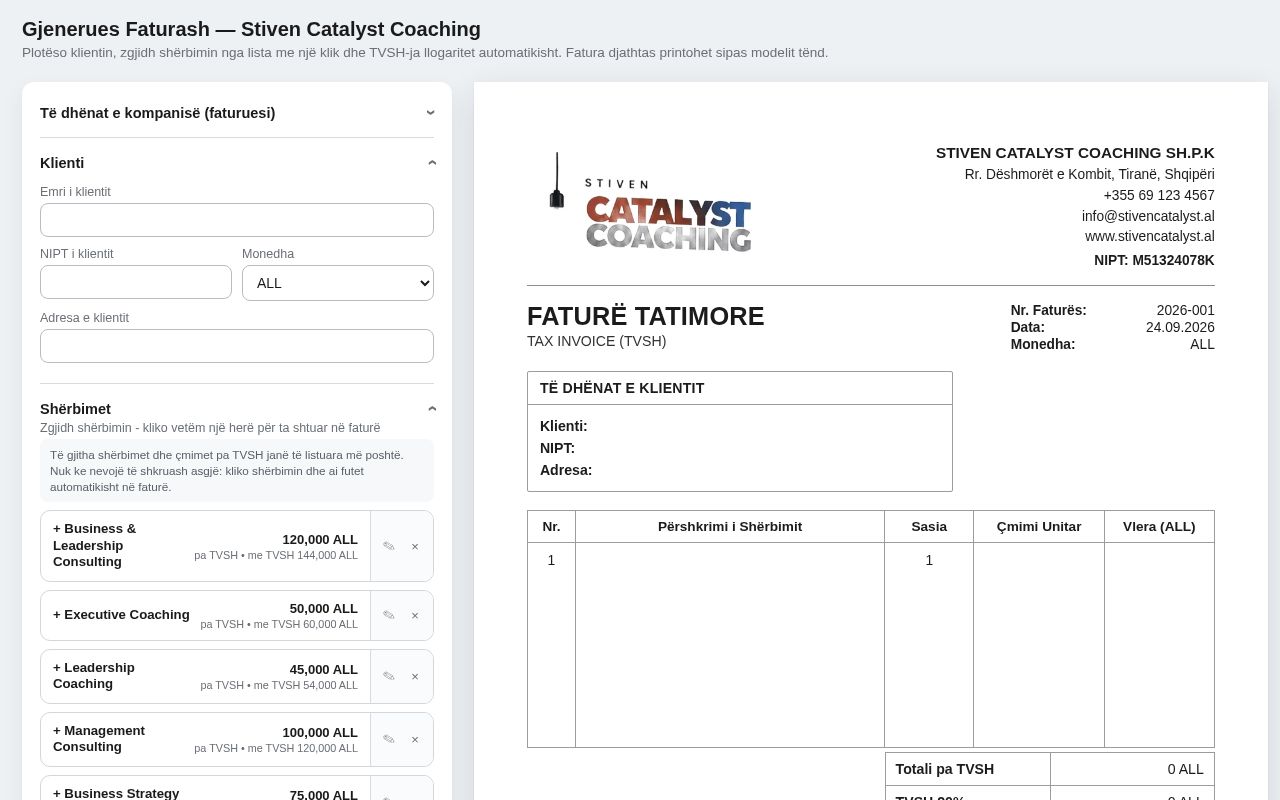This screenshot has width=1280, height=800.
Task: Collapse the Shërbimet section
Action: 237,409
